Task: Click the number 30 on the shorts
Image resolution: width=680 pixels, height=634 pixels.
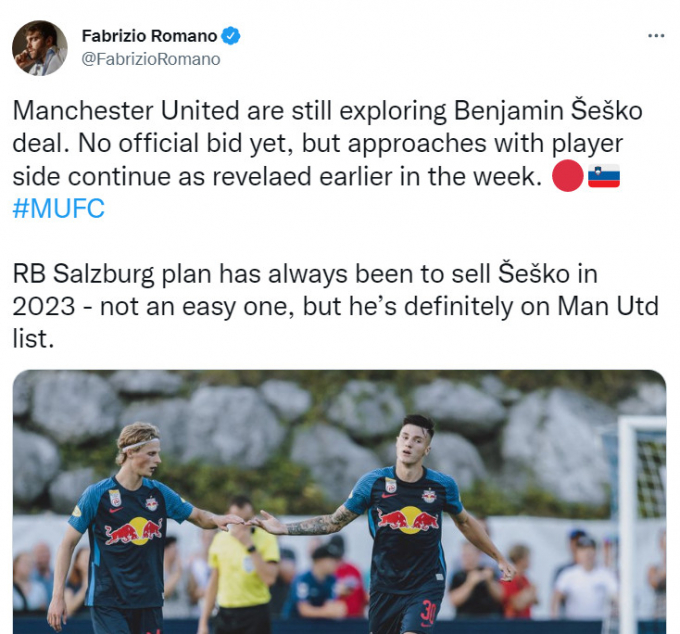Action: point(428,613)
